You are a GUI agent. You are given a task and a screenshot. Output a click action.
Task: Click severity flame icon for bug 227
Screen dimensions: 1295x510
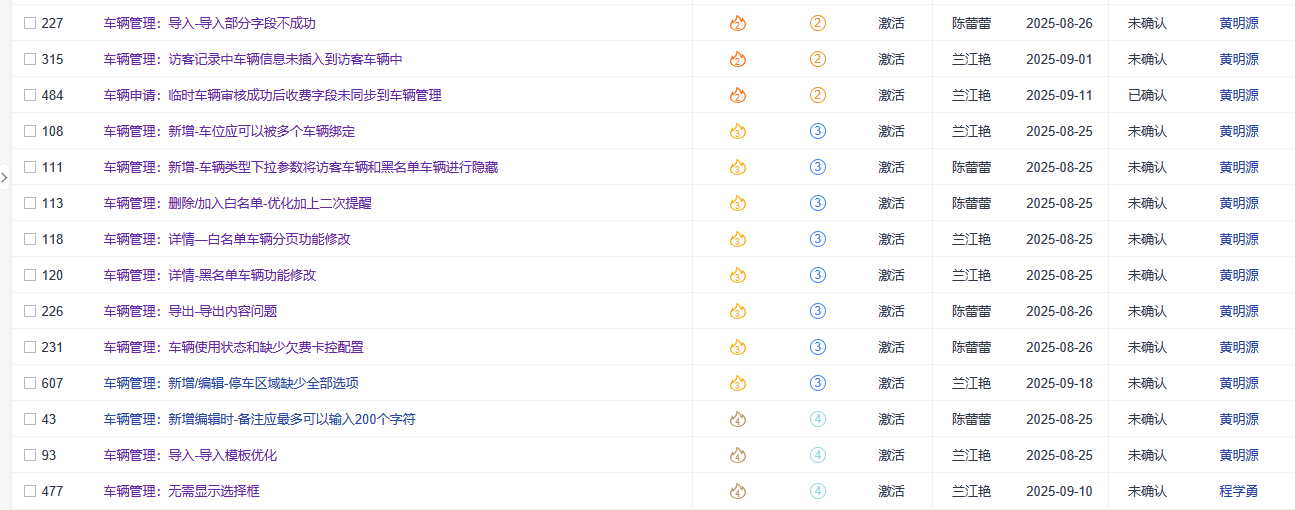pyautogui.click(x=738, y=23)
